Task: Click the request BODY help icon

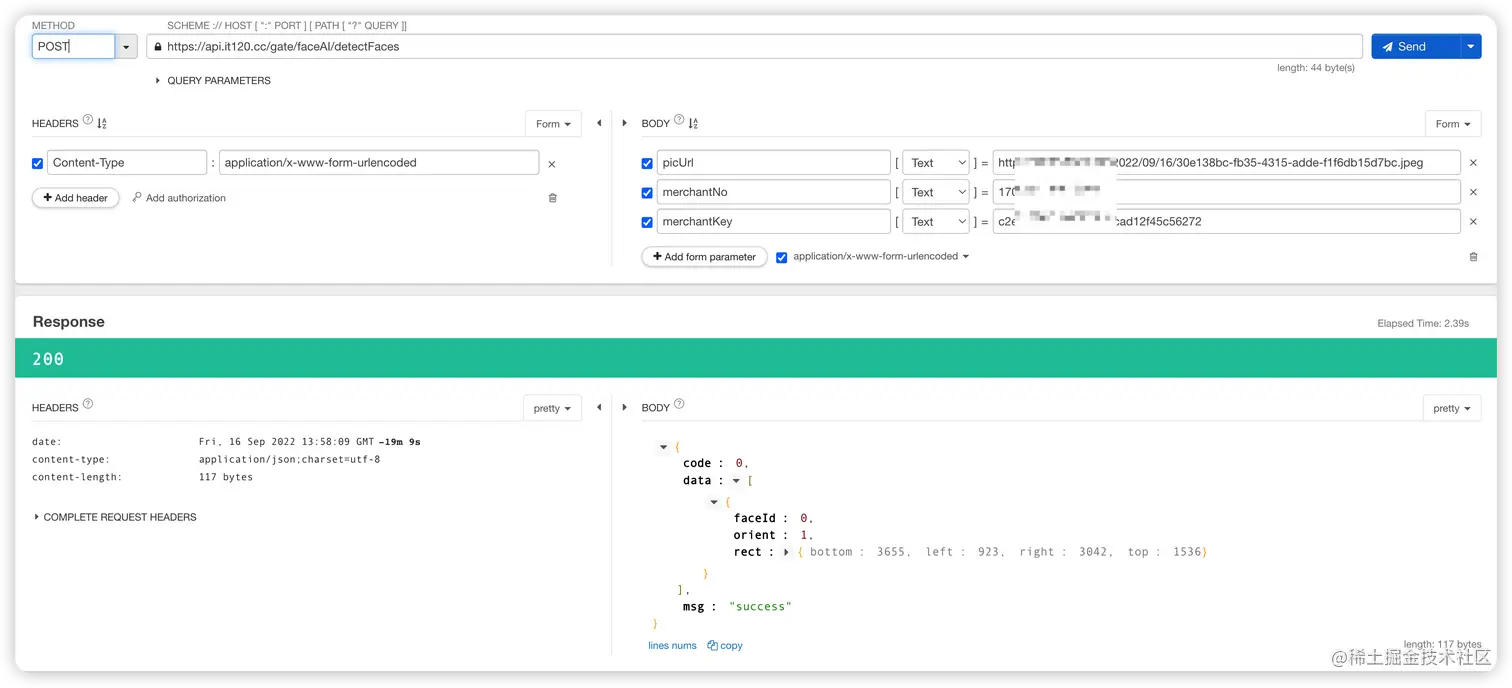Action: pos(679,120)
